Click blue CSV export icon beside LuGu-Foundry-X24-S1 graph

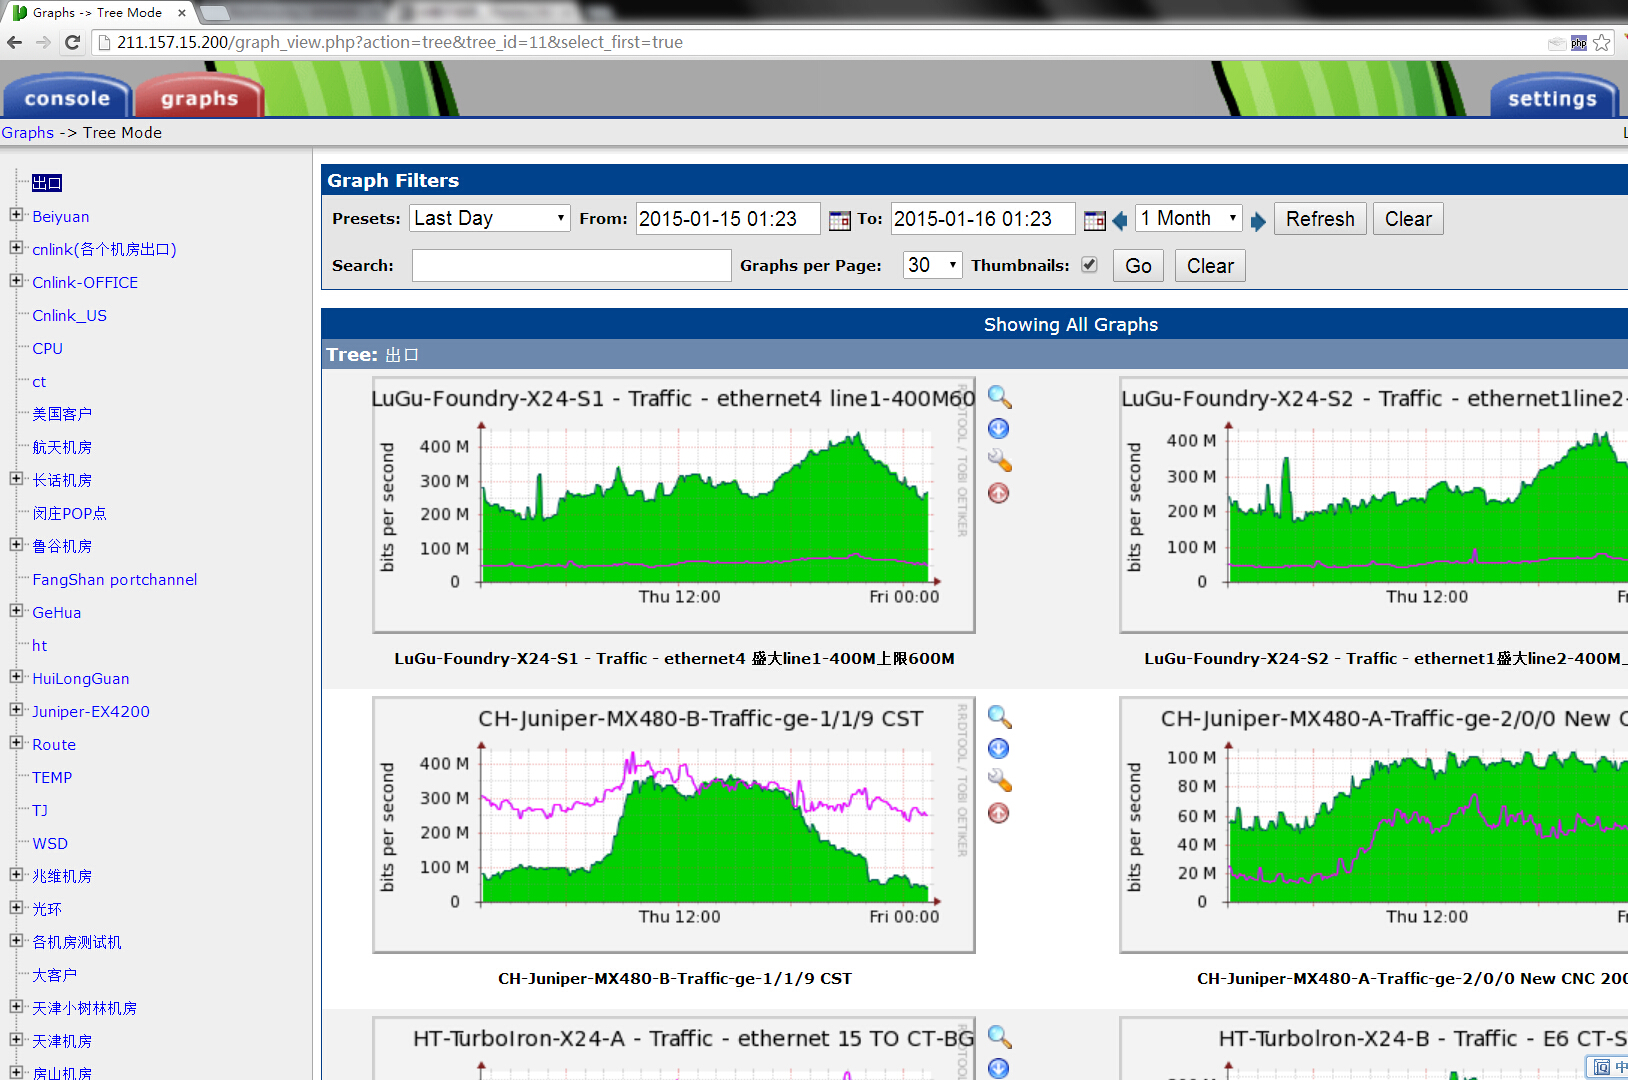click(x=998, y=429)
